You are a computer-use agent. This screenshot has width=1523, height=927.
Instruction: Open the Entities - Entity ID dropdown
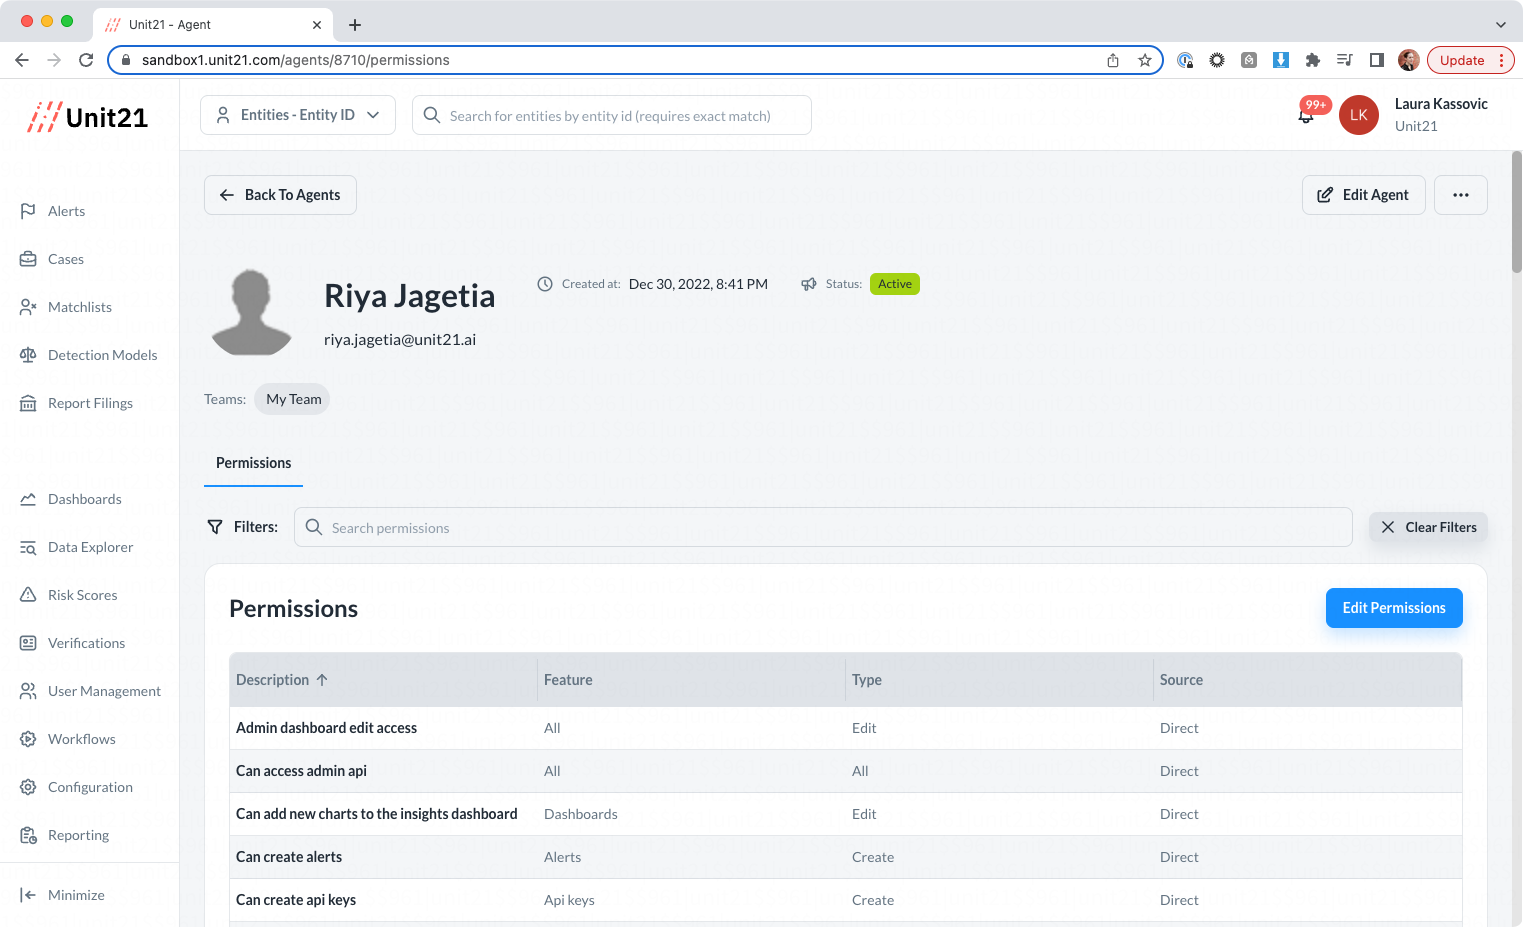pos(298,115)
